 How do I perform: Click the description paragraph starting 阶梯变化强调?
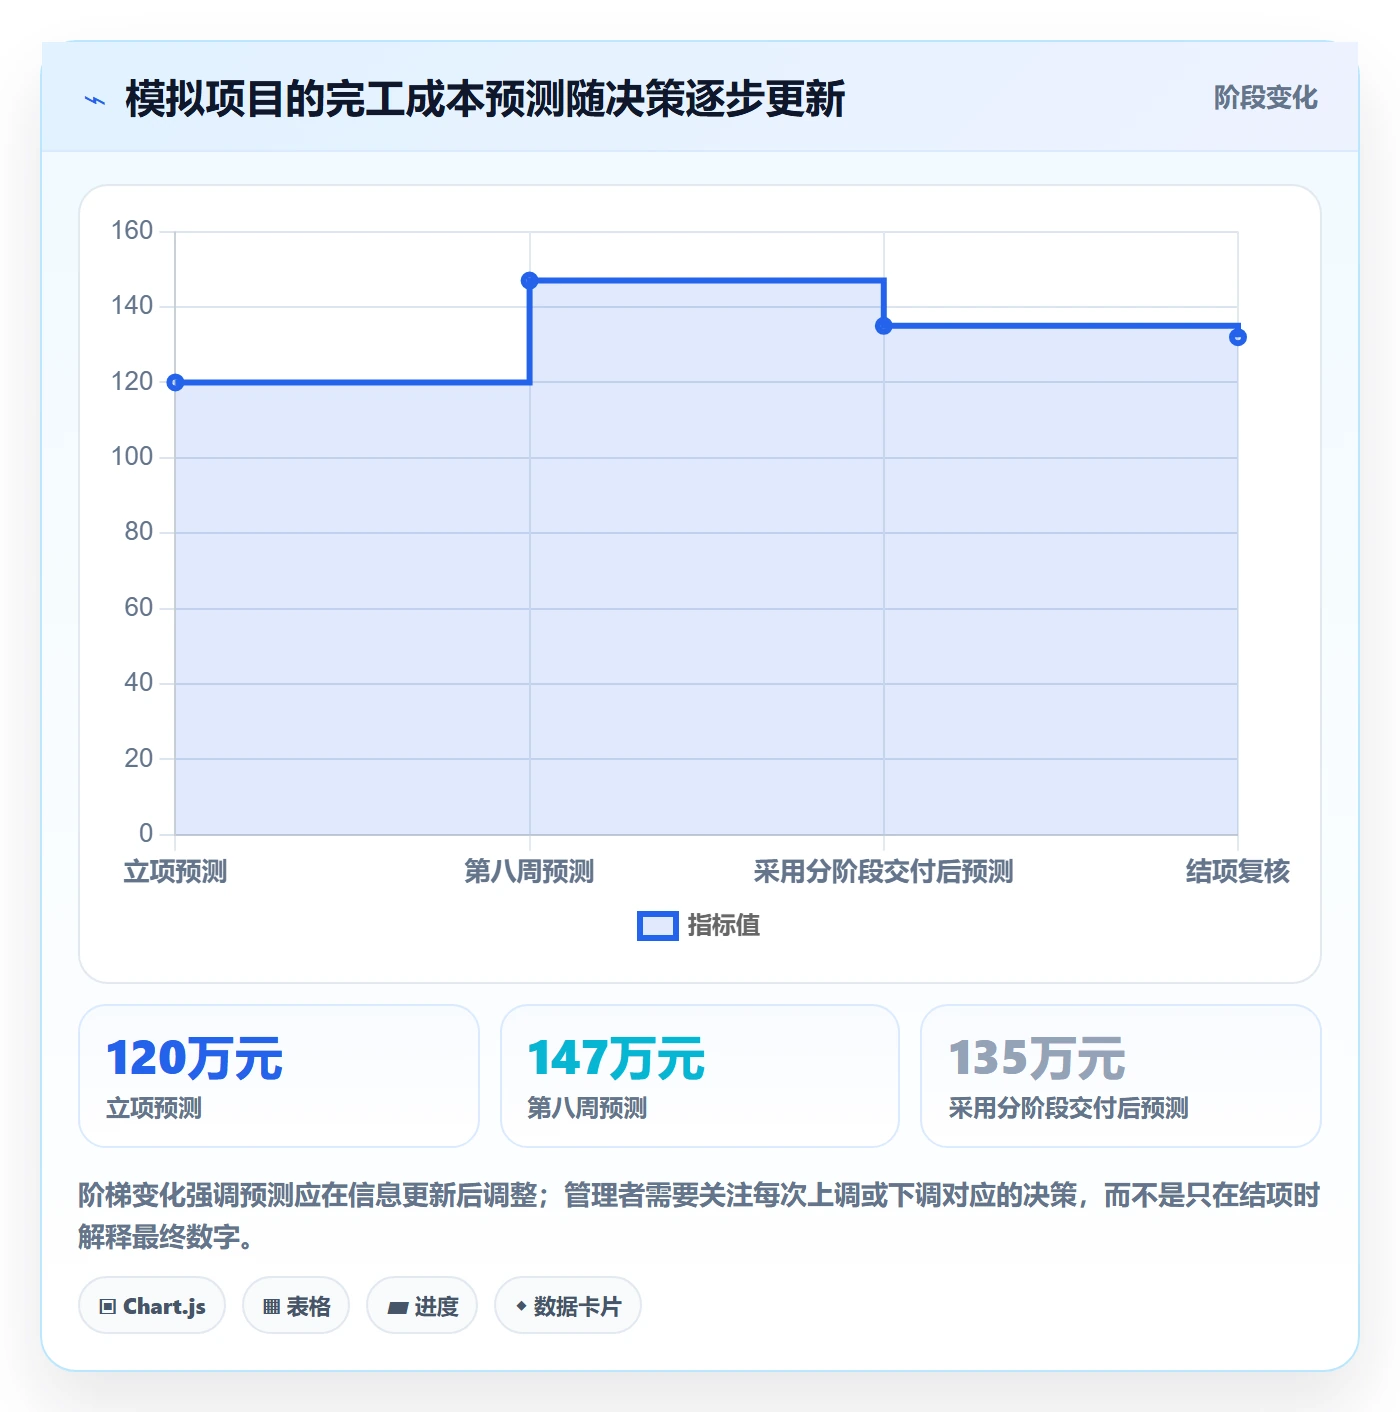[x=700, y=1215]
